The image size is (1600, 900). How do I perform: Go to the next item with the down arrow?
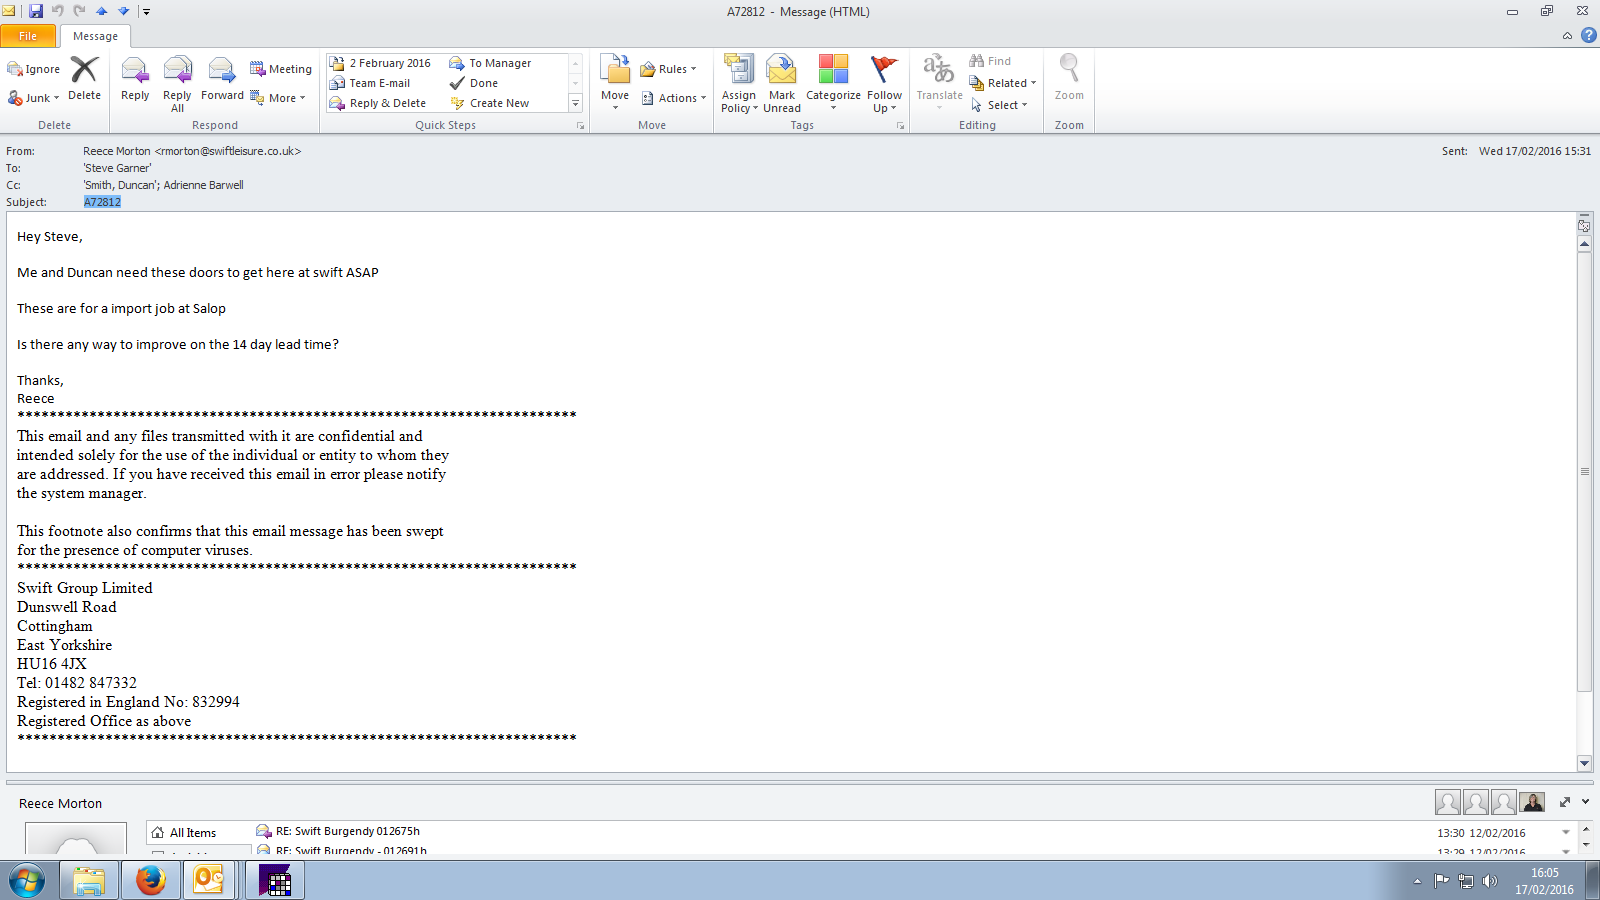coord(124,11)
